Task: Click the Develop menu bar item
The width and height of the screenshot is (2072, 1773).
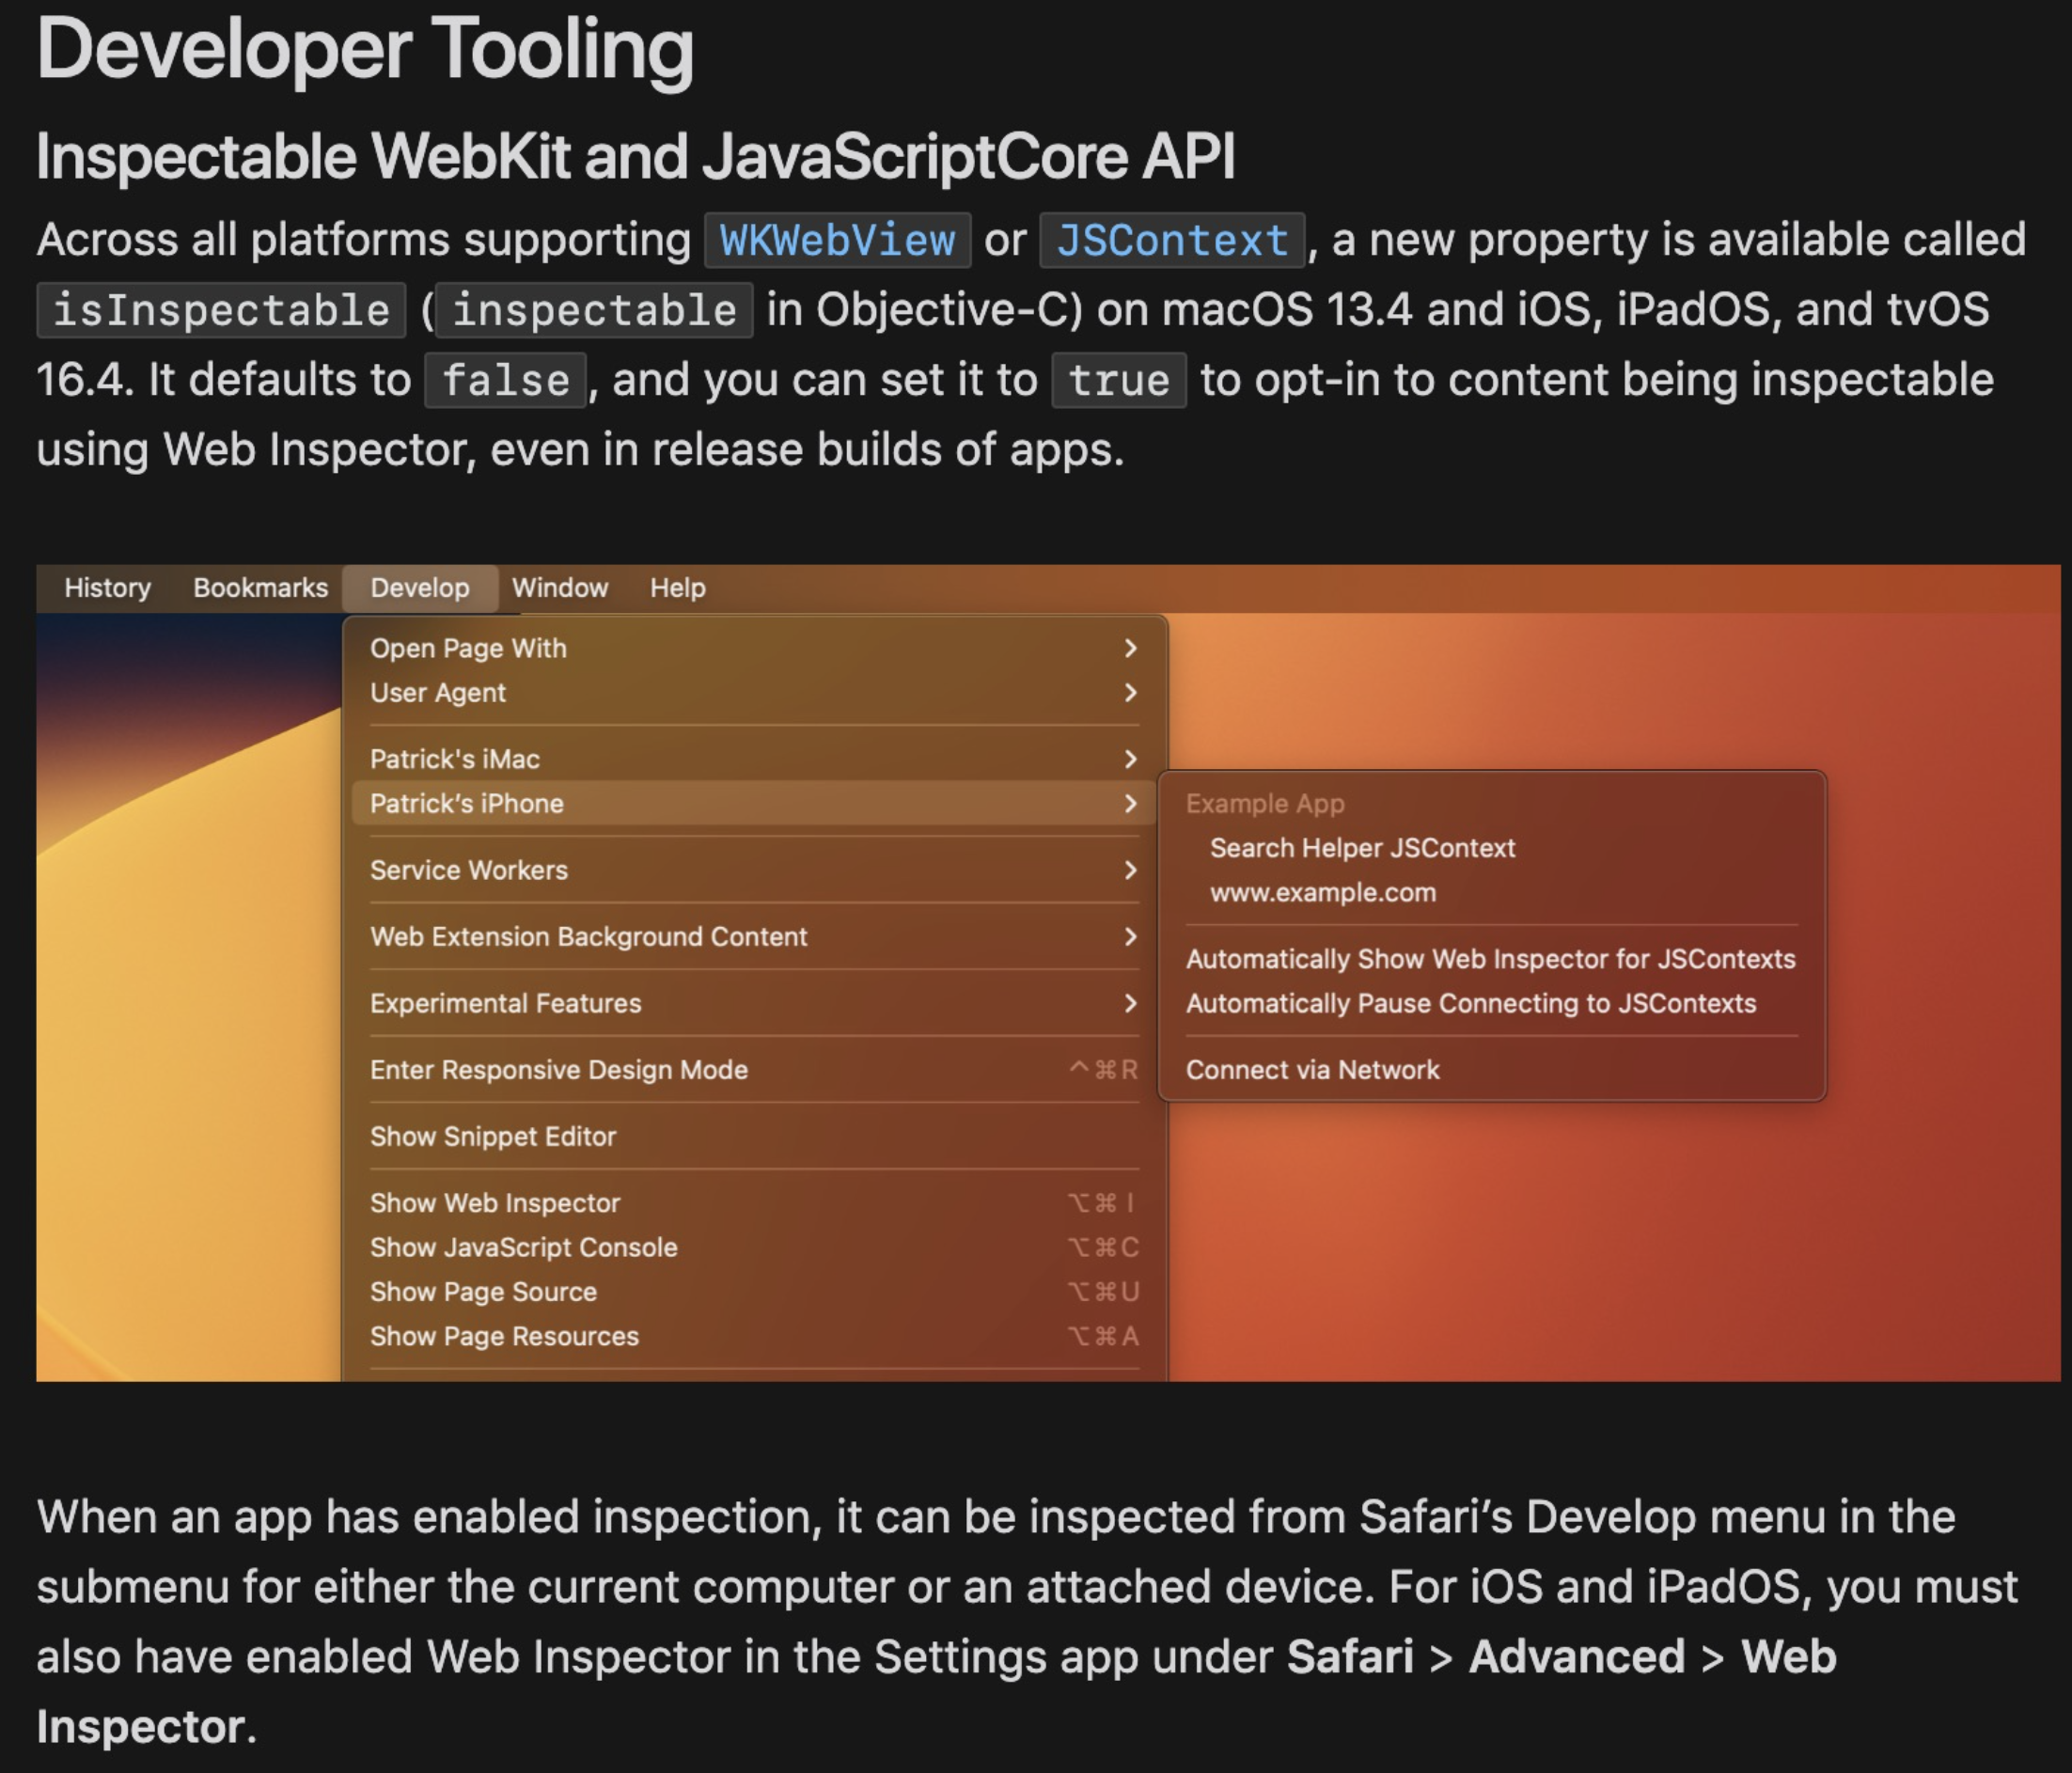Action: click(420, 588)
